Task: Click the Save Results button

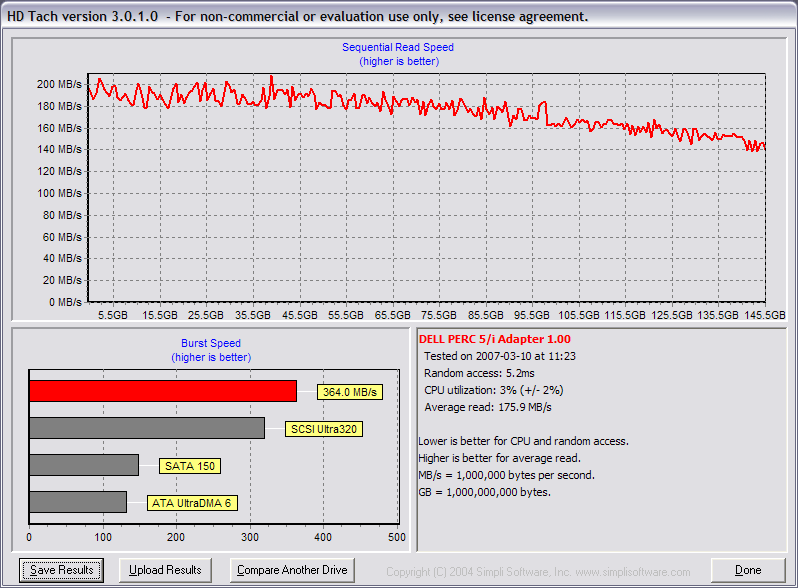Action: [x=61, y=570]
